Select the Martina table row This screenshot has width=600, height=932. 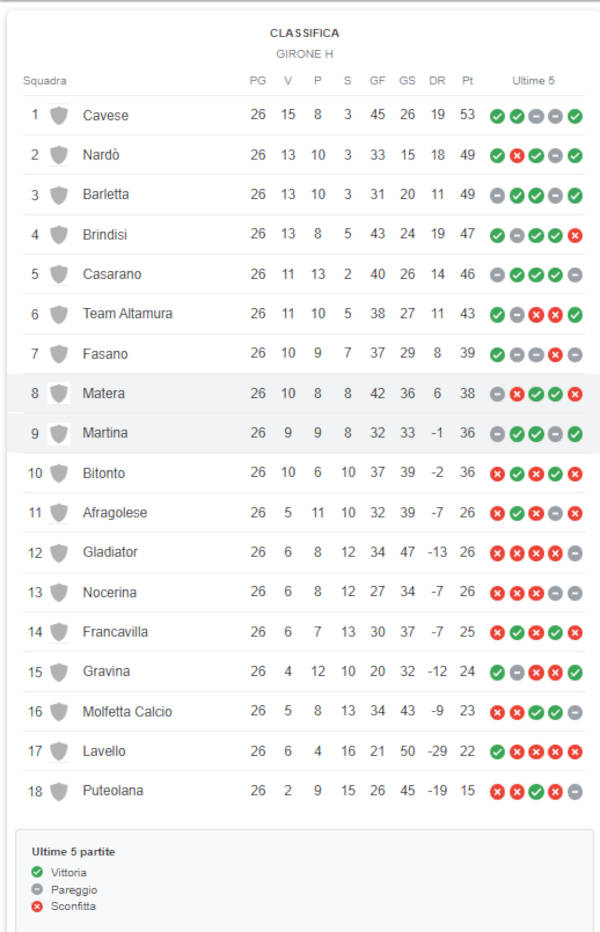tap(303, 433)
